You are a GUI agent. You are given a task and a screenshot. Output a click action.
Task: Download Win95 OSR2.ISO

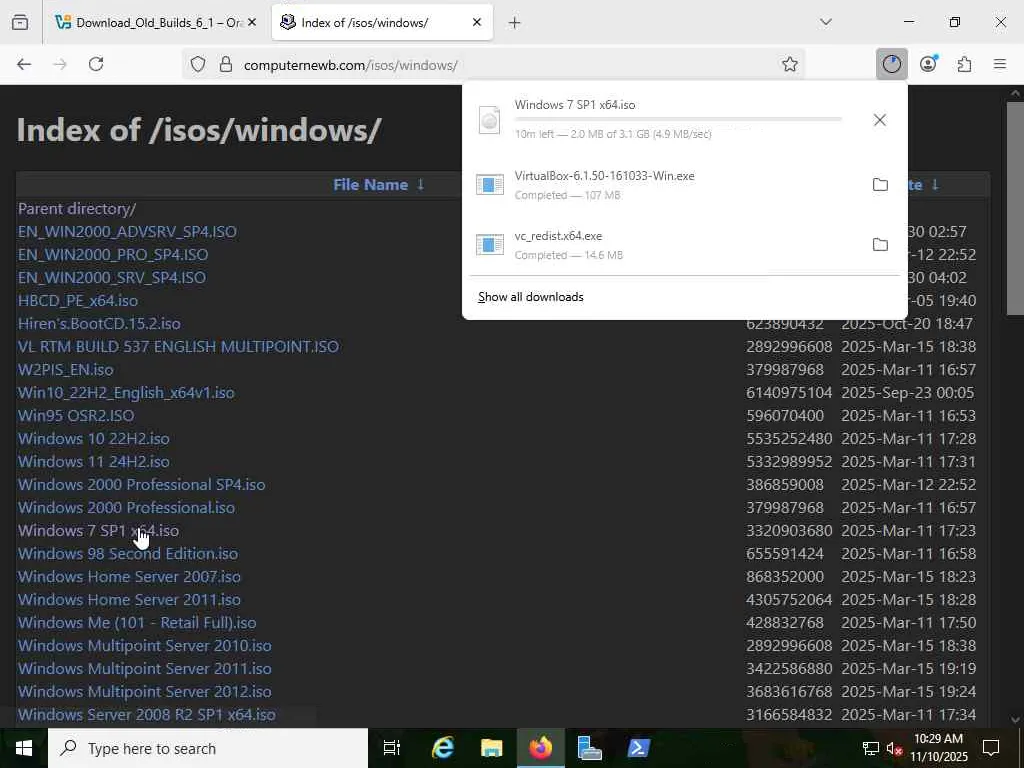coord(76,415)
